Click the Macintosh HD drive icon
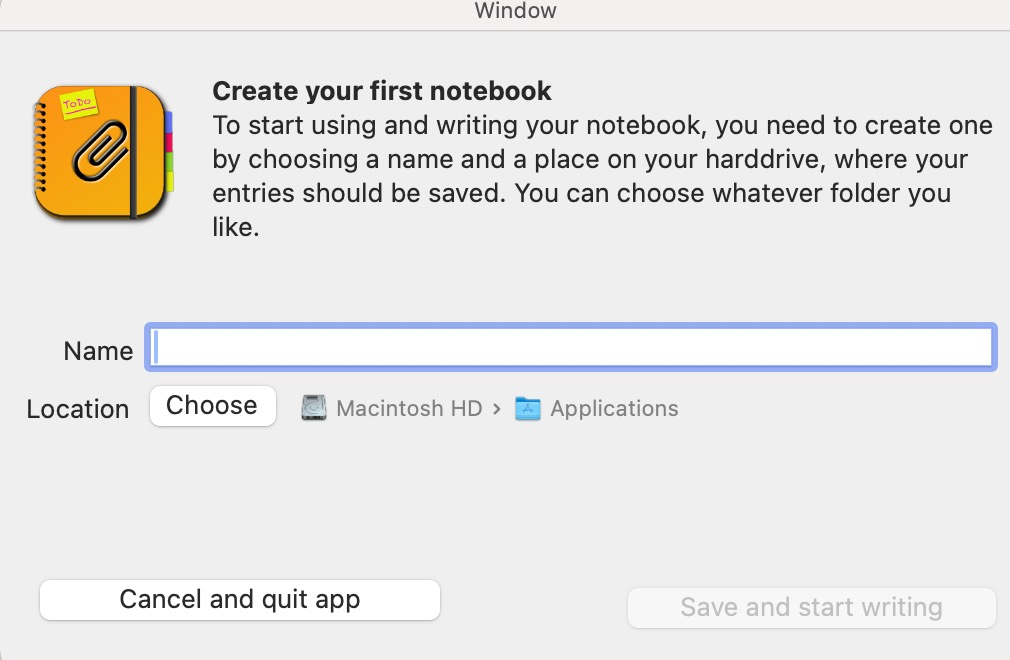Image resolution: width=1010 pixels, height=660 pixels. click(314, 408)
